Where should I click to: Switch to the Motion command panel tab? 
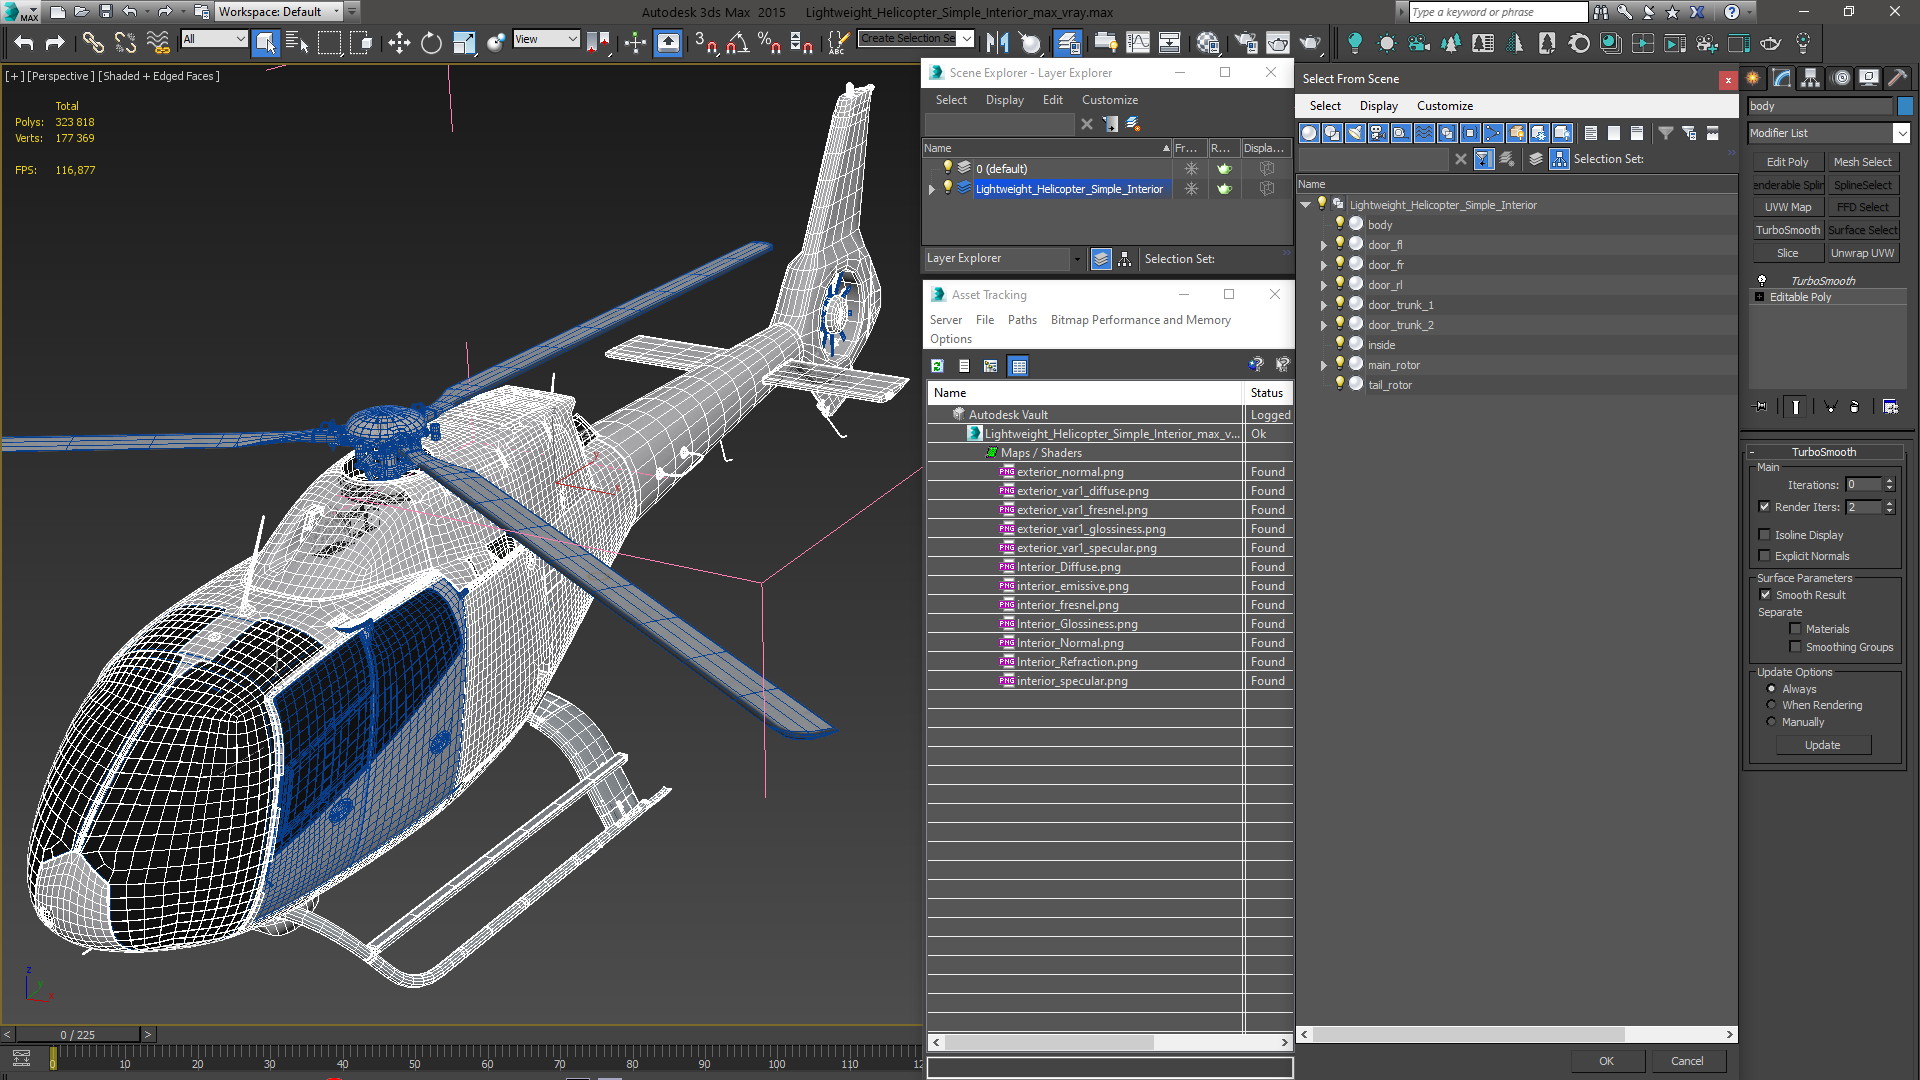(x=1840, y=78)
